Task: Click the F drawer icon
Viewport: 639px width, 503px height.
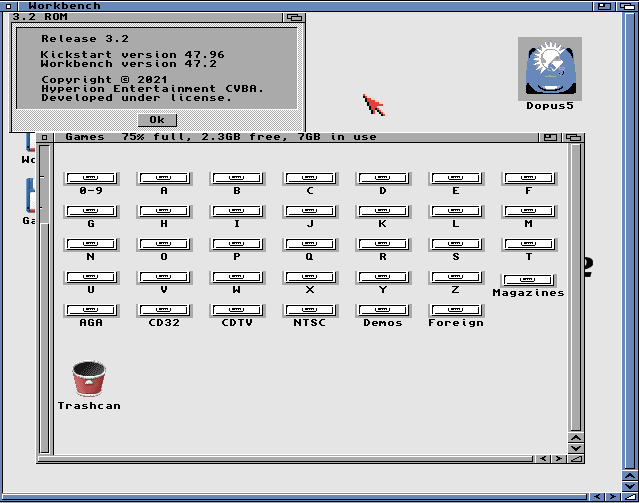Action: pyautogui.click(x=529, y=178)
